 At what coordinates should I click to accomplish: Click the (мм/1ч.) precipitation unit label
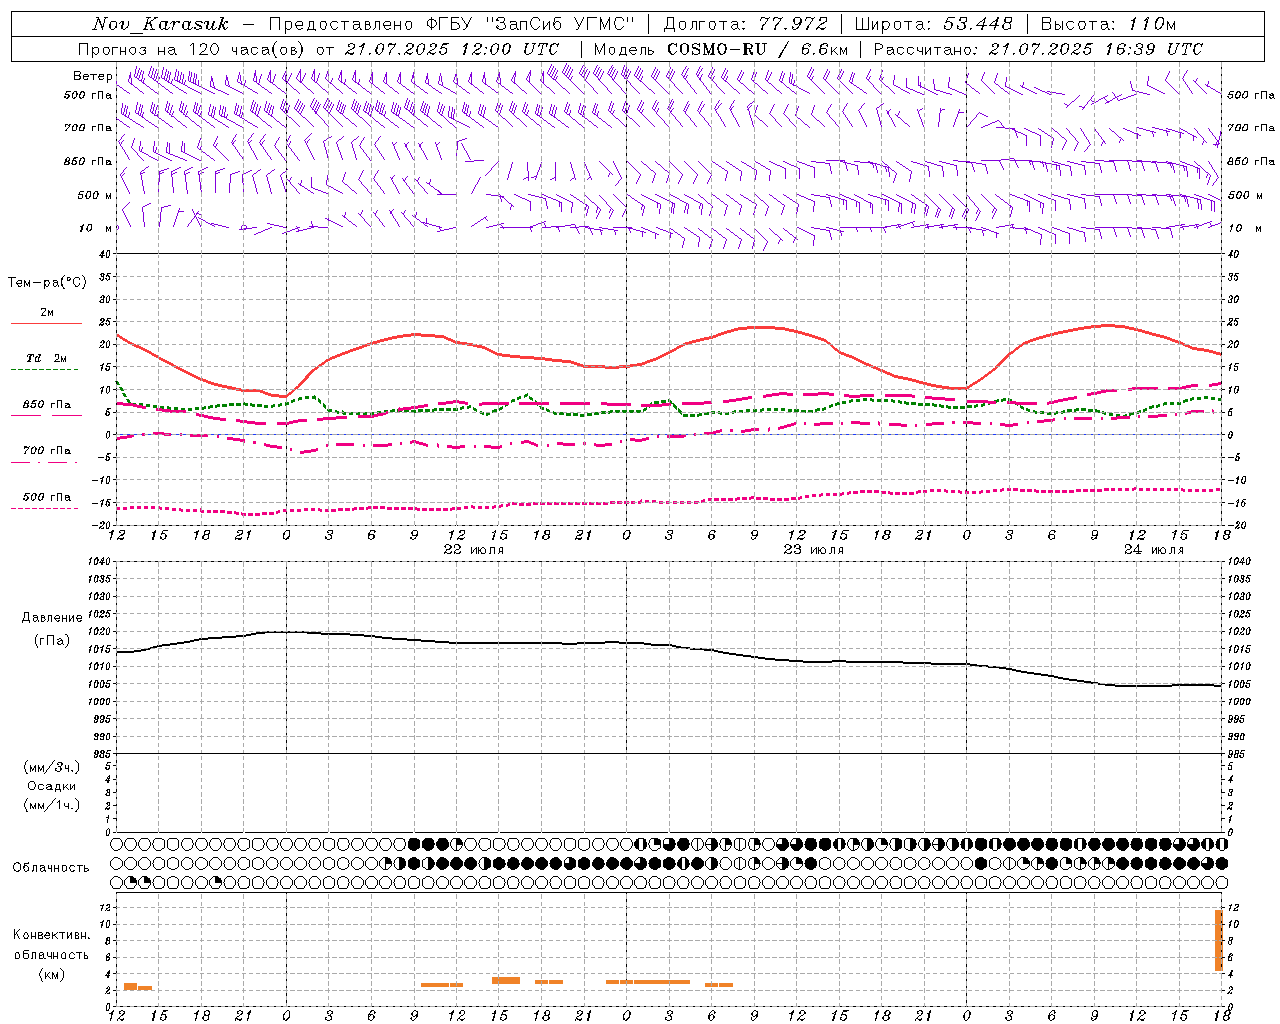[x=51, y=805]
